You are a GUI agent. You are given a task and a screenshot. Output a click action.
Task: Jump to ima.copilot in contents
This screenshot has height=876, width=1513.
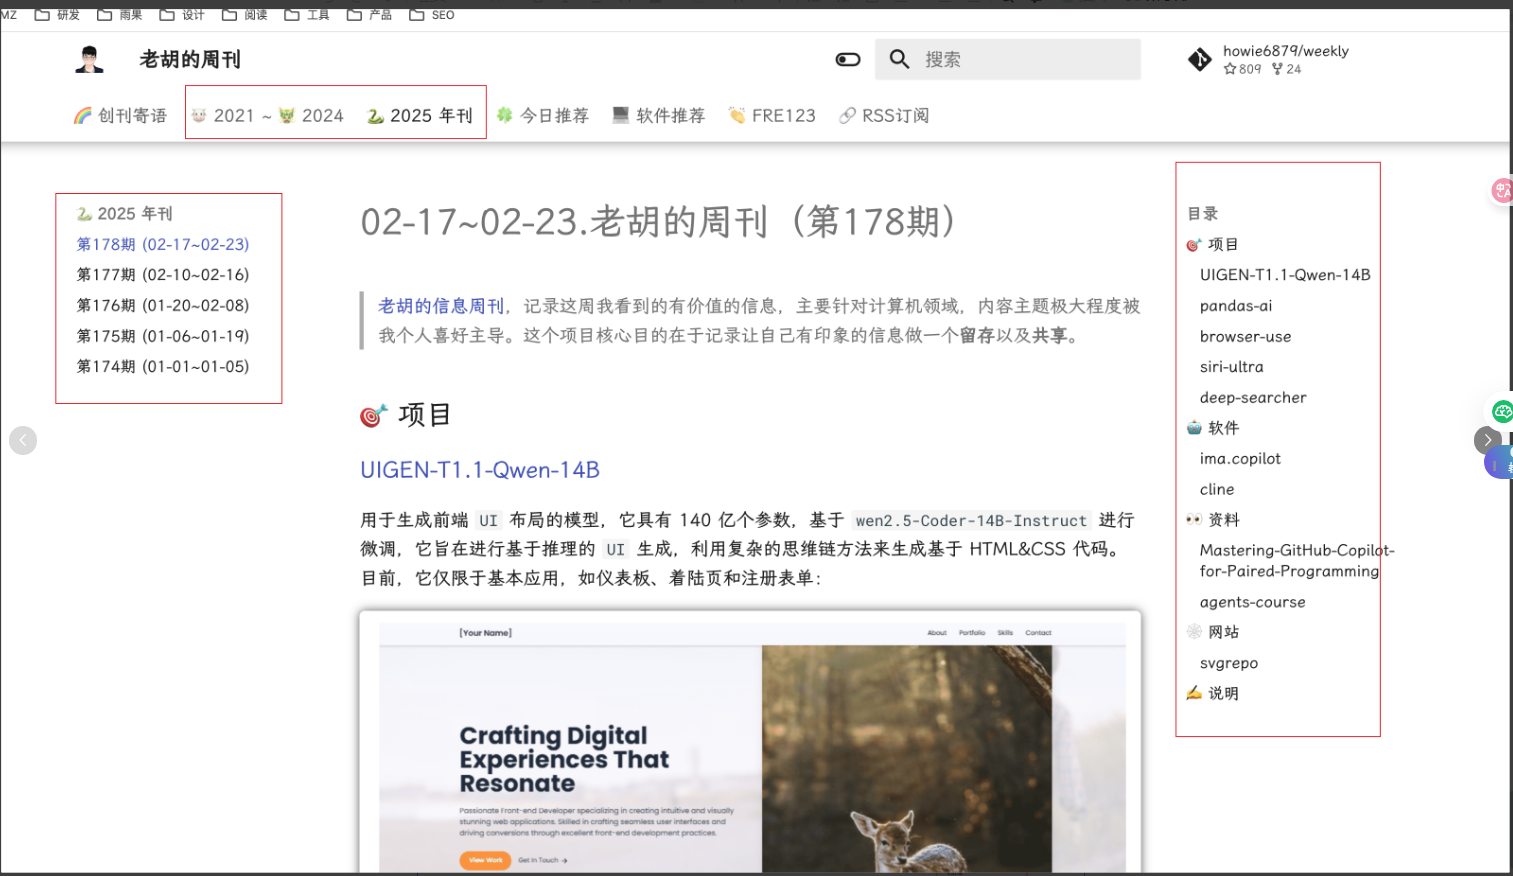1240,459
